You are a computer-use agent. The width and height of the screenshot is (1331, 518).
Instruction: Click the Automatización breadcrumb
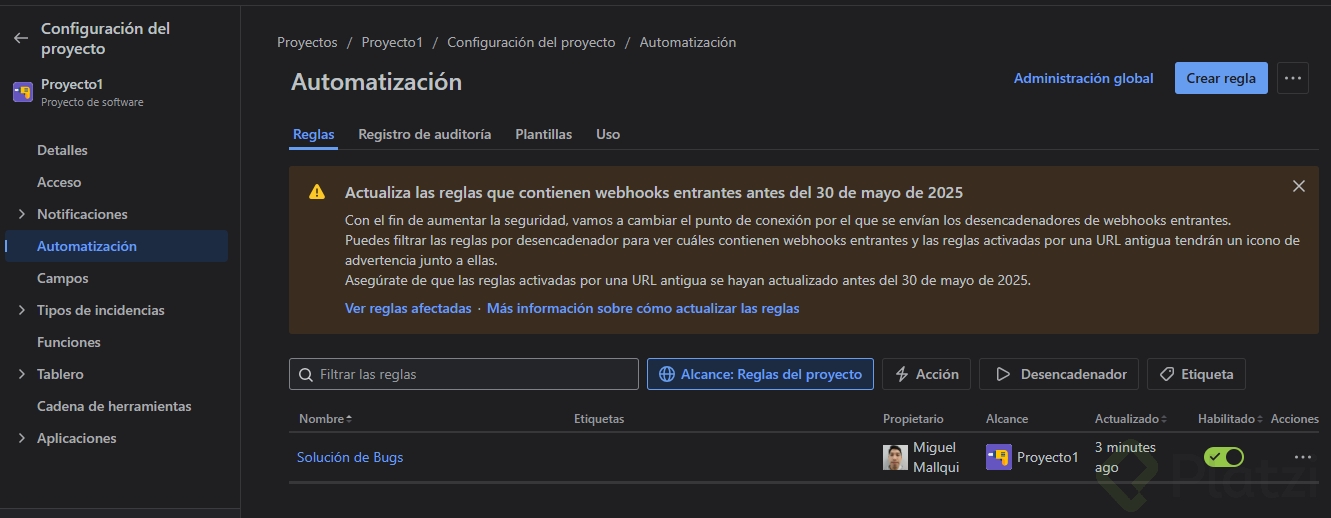click(x=688, y=42)
